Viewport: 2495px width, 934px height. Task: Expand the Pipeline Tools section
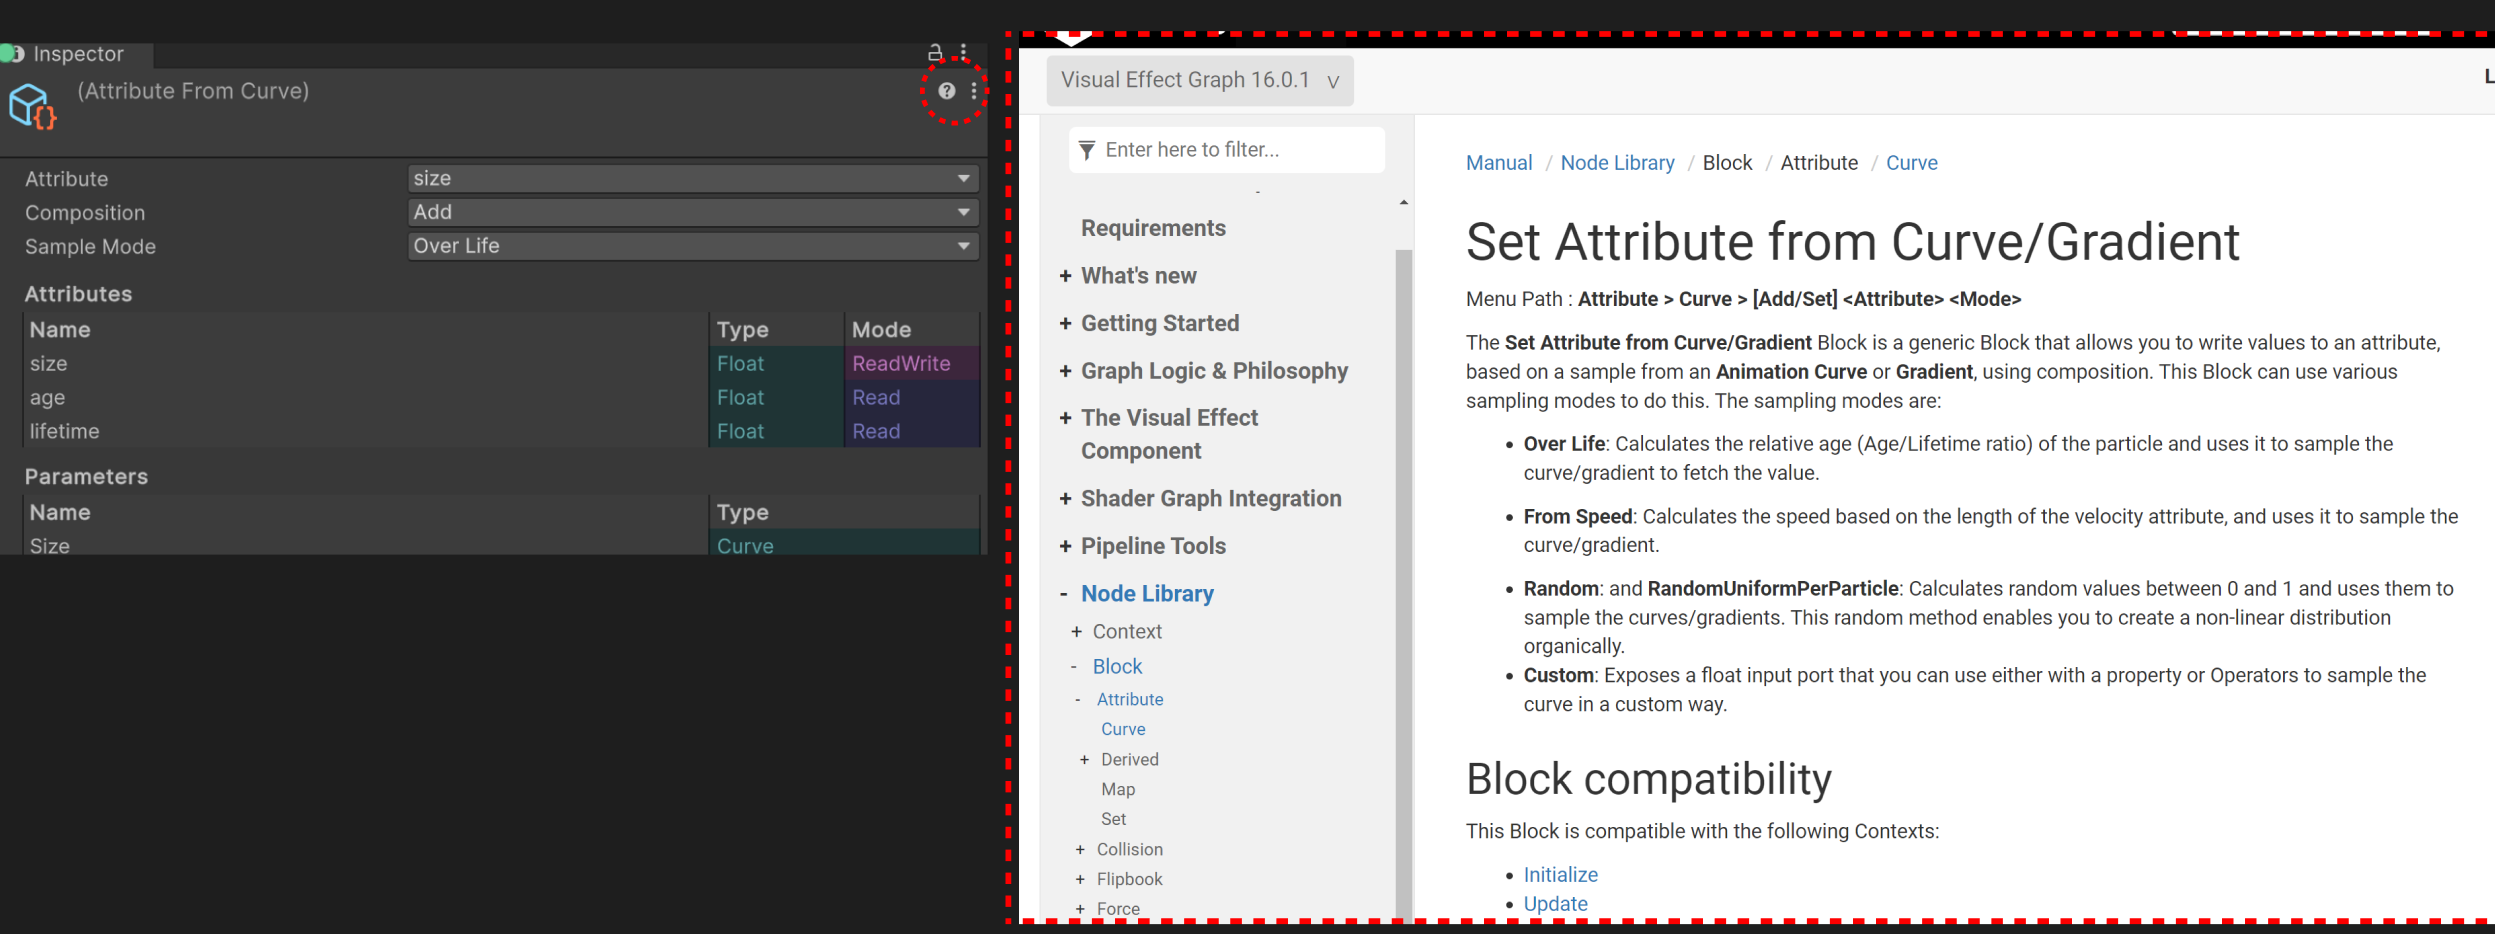pos(1065,546)
